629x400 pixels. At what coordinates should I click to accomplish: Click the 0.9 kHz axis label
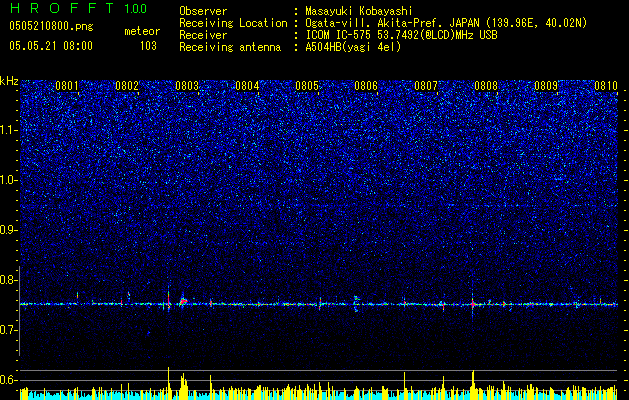click(x=8, y=230)
